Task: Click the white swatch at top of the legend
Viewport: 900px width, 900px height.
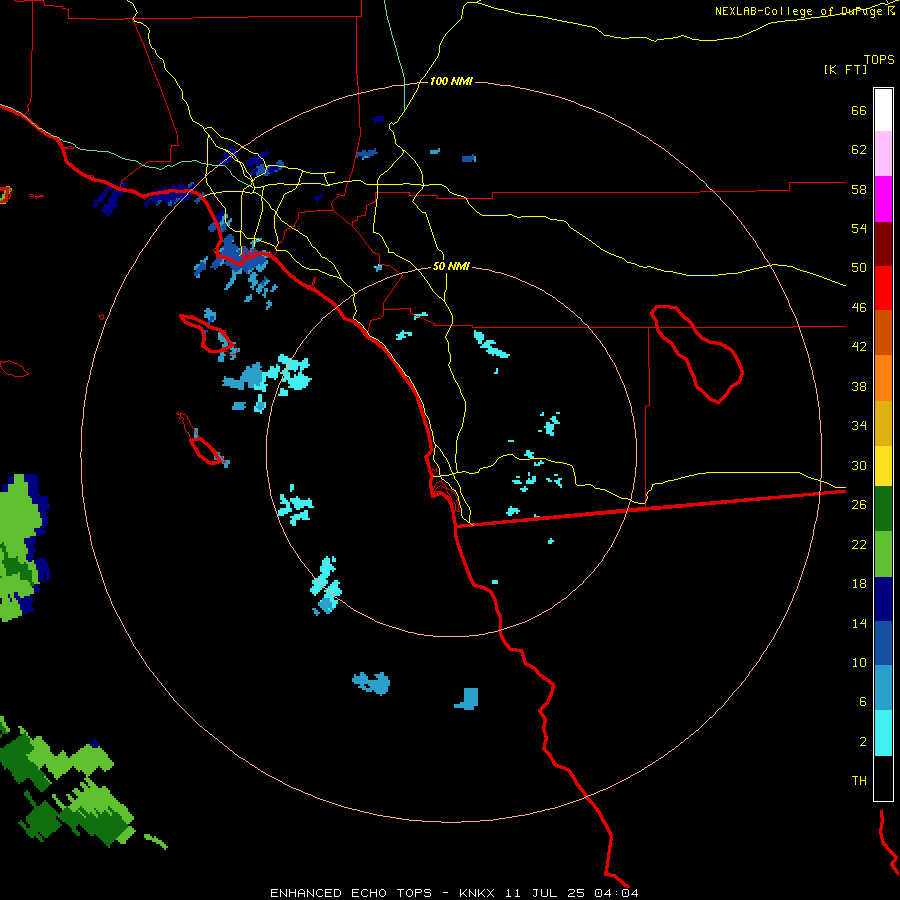Action: click(883, 110)
